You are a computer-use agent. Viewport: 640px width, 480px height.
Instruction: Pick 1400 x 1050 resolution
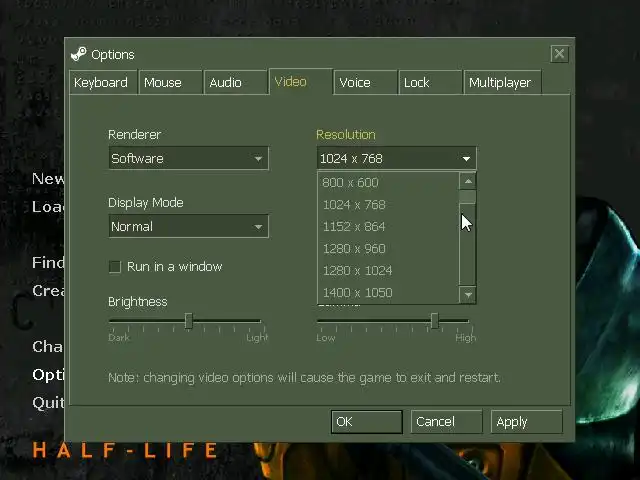[x=388, y=293]
